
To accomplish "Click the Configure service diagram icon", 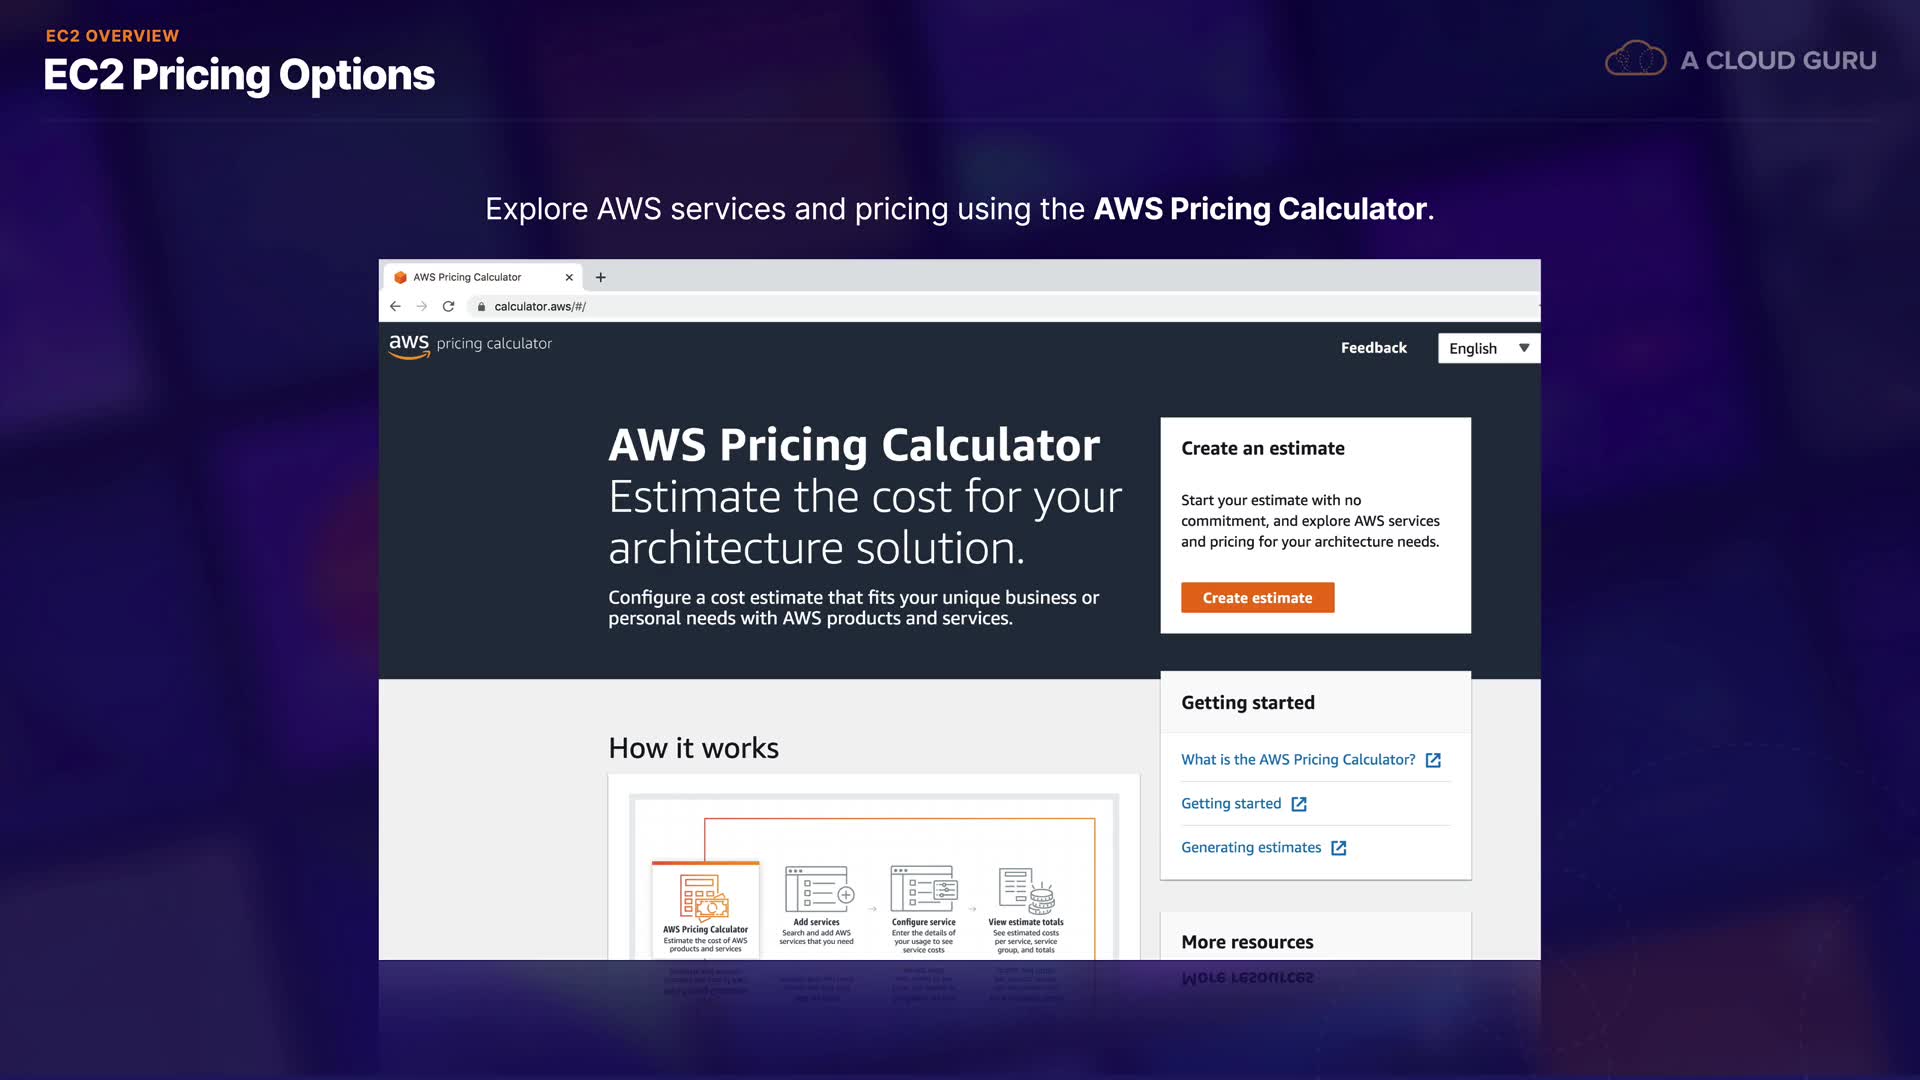I will 924,889.
